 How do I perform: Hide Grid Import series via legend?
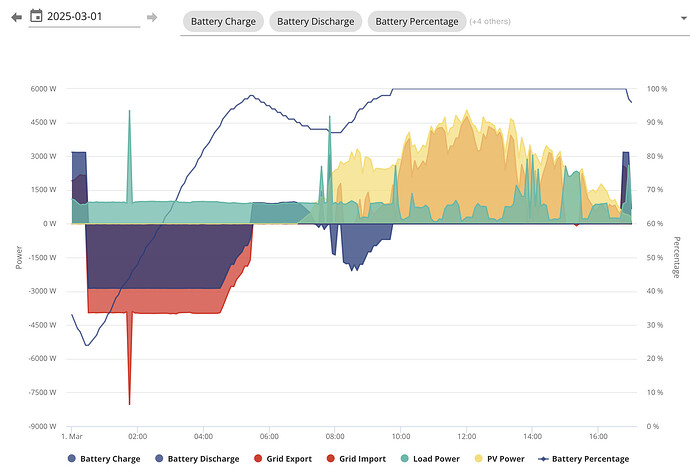coord(356,458)
